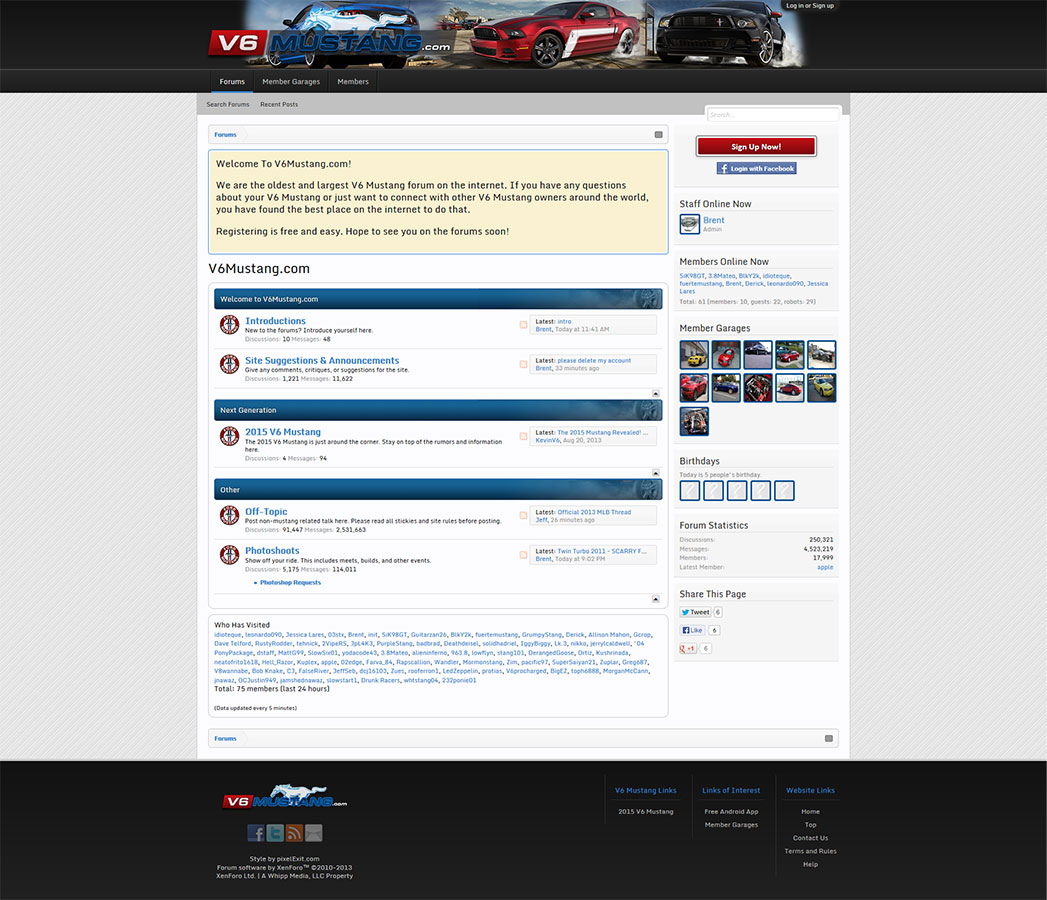Click 'Contact Us' in footer Website Links
This screenshot has height=900, width=1047.
click(810, 838)
